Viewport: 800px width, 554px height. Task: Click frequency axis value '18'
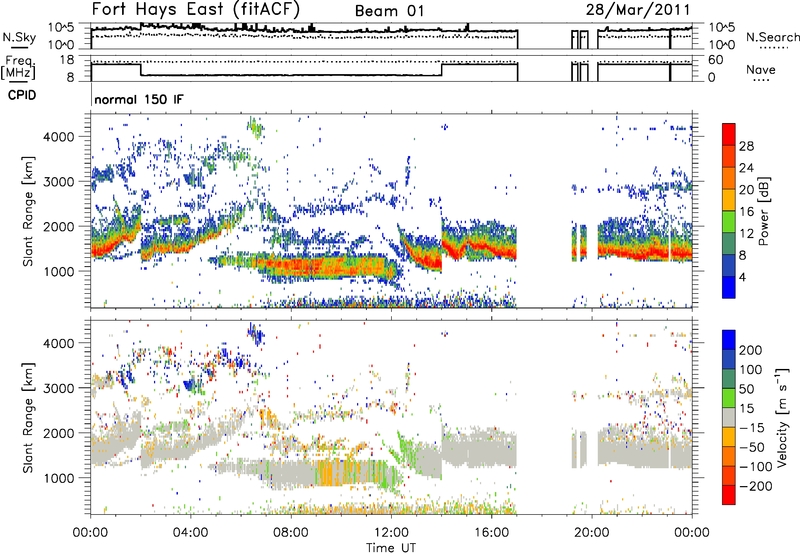(67, 60)
